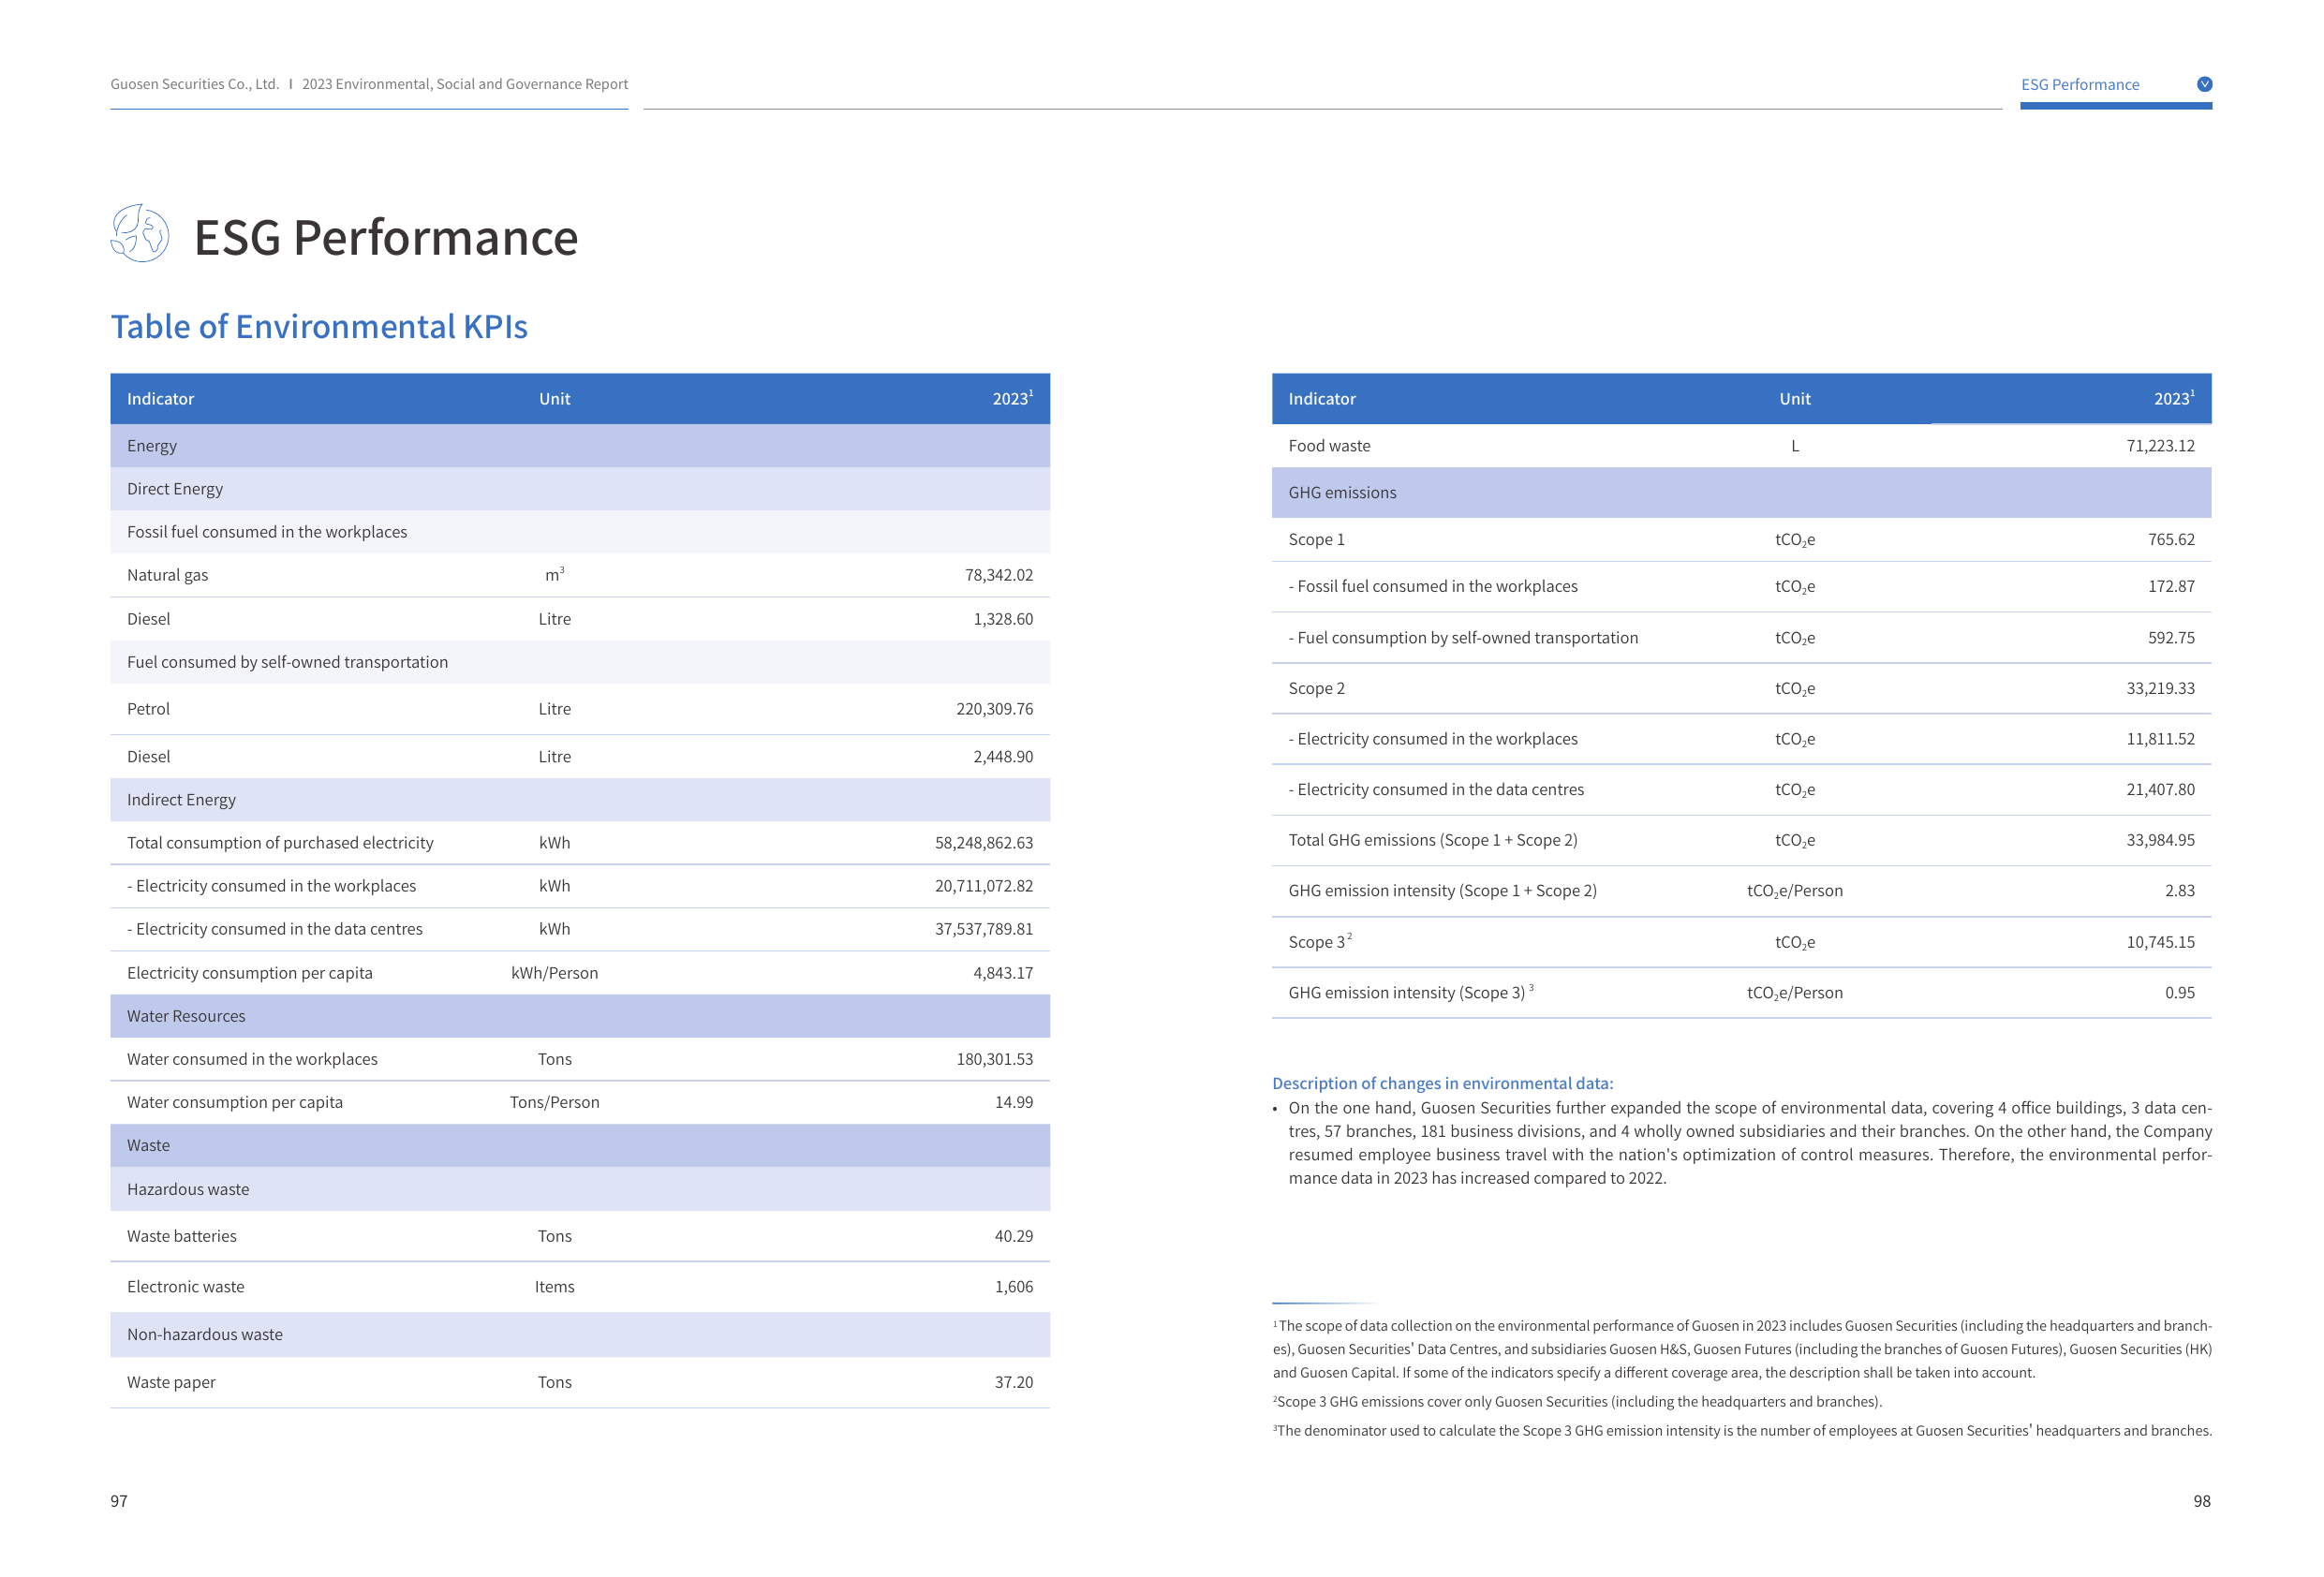Viewport: 2324px width, 1577px height.
Task: Click the GHG emission intensity value 2.83
Action: (x=2179, y=891)
